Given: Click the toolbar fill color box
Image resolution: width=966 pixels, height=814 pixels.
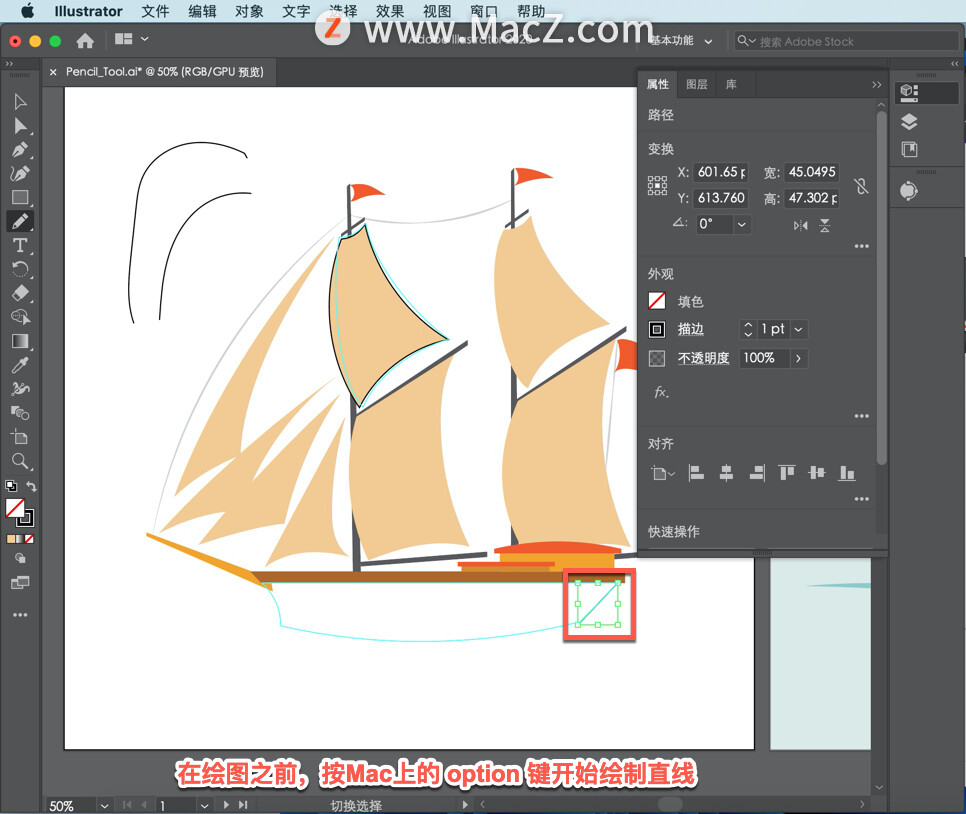Looking at the screenshot, I should 15,508.
